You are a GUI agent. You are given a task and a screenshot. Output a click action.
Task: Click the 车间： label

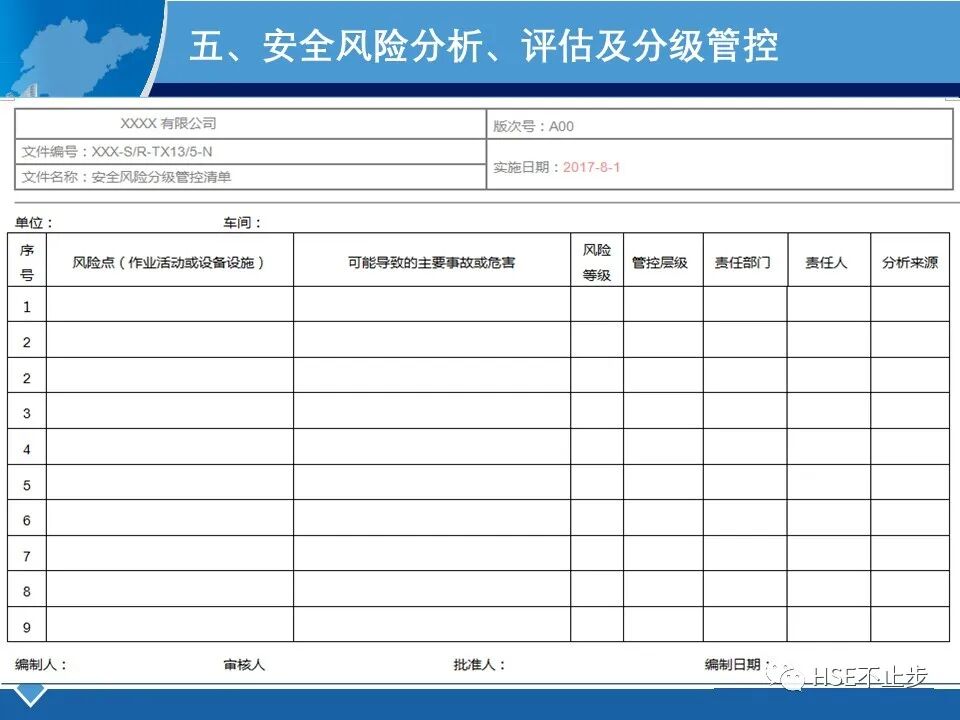[x=242, y=223]
